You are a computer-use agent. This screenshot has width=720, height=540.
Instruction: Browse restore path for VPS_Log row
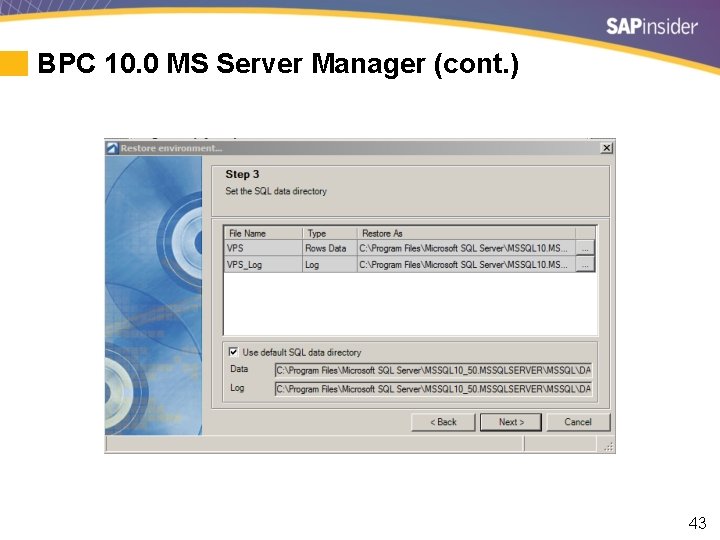tap(585, 264)
